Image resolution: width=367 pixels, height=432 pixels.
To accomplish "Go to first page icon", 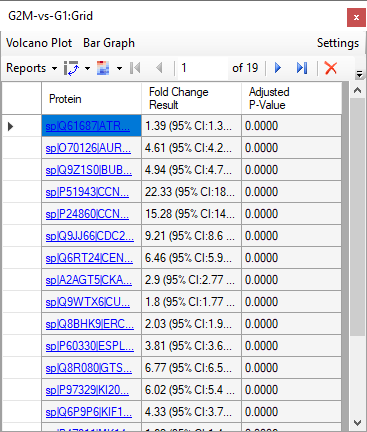I will [x=135, y=68].
